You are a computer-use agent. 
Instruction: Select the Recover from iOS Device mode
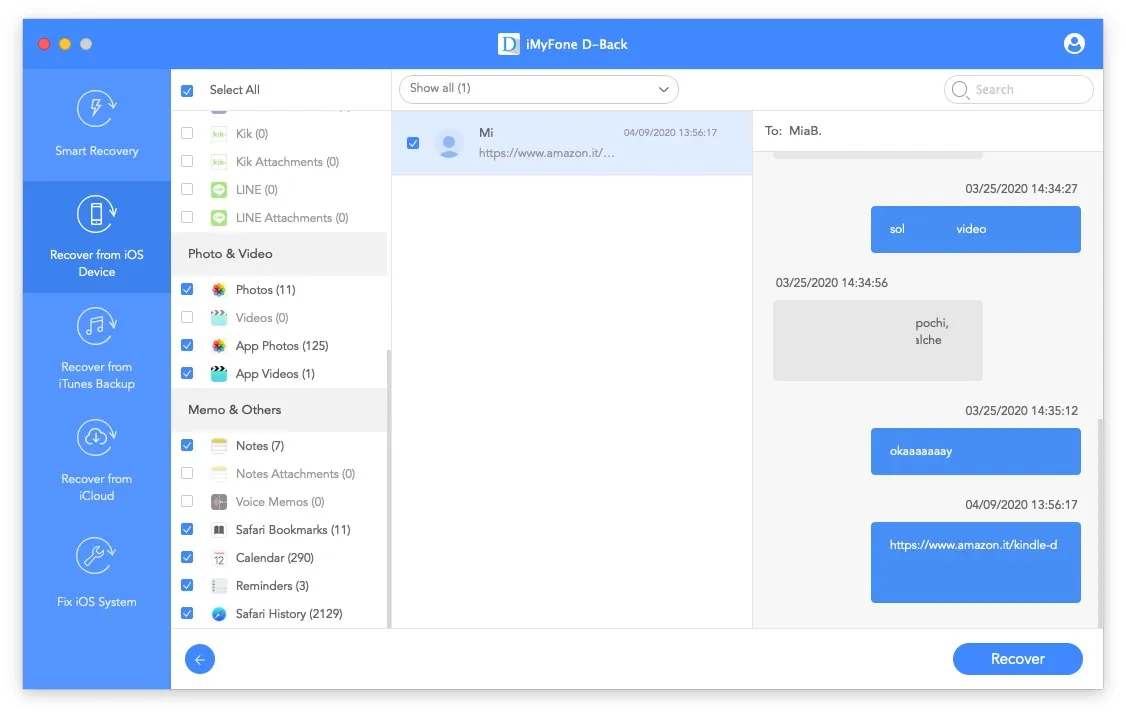[x=95, y=240]
